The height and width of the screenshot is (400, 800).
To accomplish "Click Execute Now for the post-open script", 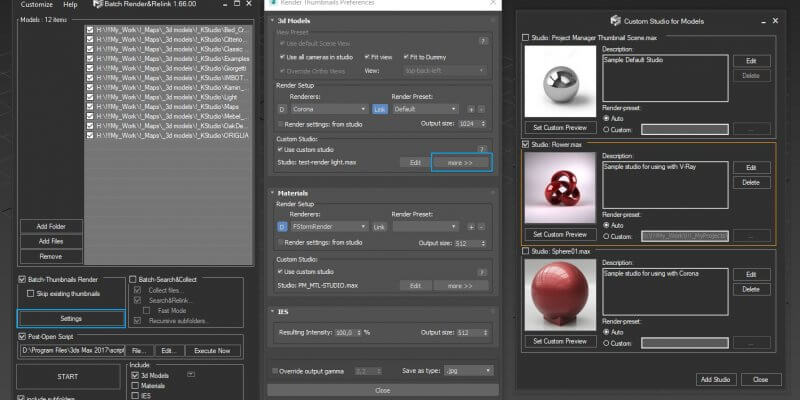I will (214, 351).
